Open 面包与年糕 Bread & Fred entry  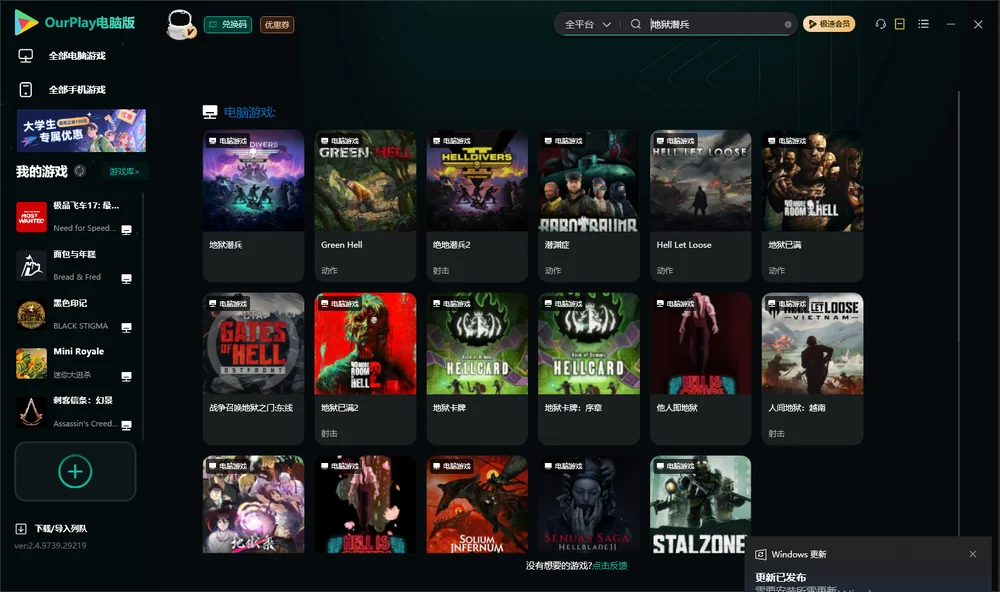[x=75, y=266]
